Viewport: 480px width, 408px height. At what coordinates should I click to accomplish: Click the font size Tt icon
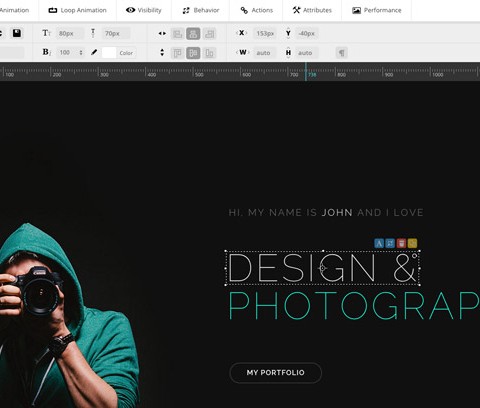(46, 33)
